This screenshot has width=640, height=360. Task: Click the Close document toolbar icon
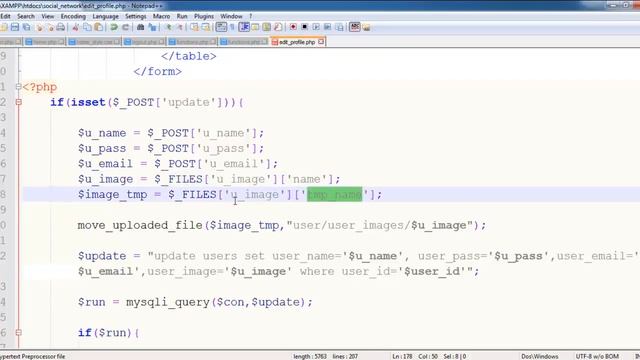point(40,27)
